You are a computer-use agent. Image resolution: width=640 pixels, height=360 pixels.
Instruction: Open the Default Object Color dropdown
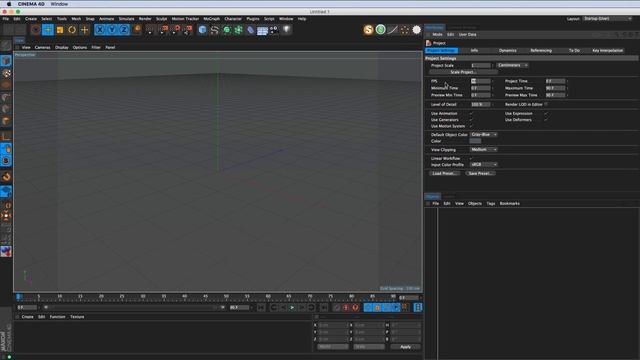click(x=484, y=134)
